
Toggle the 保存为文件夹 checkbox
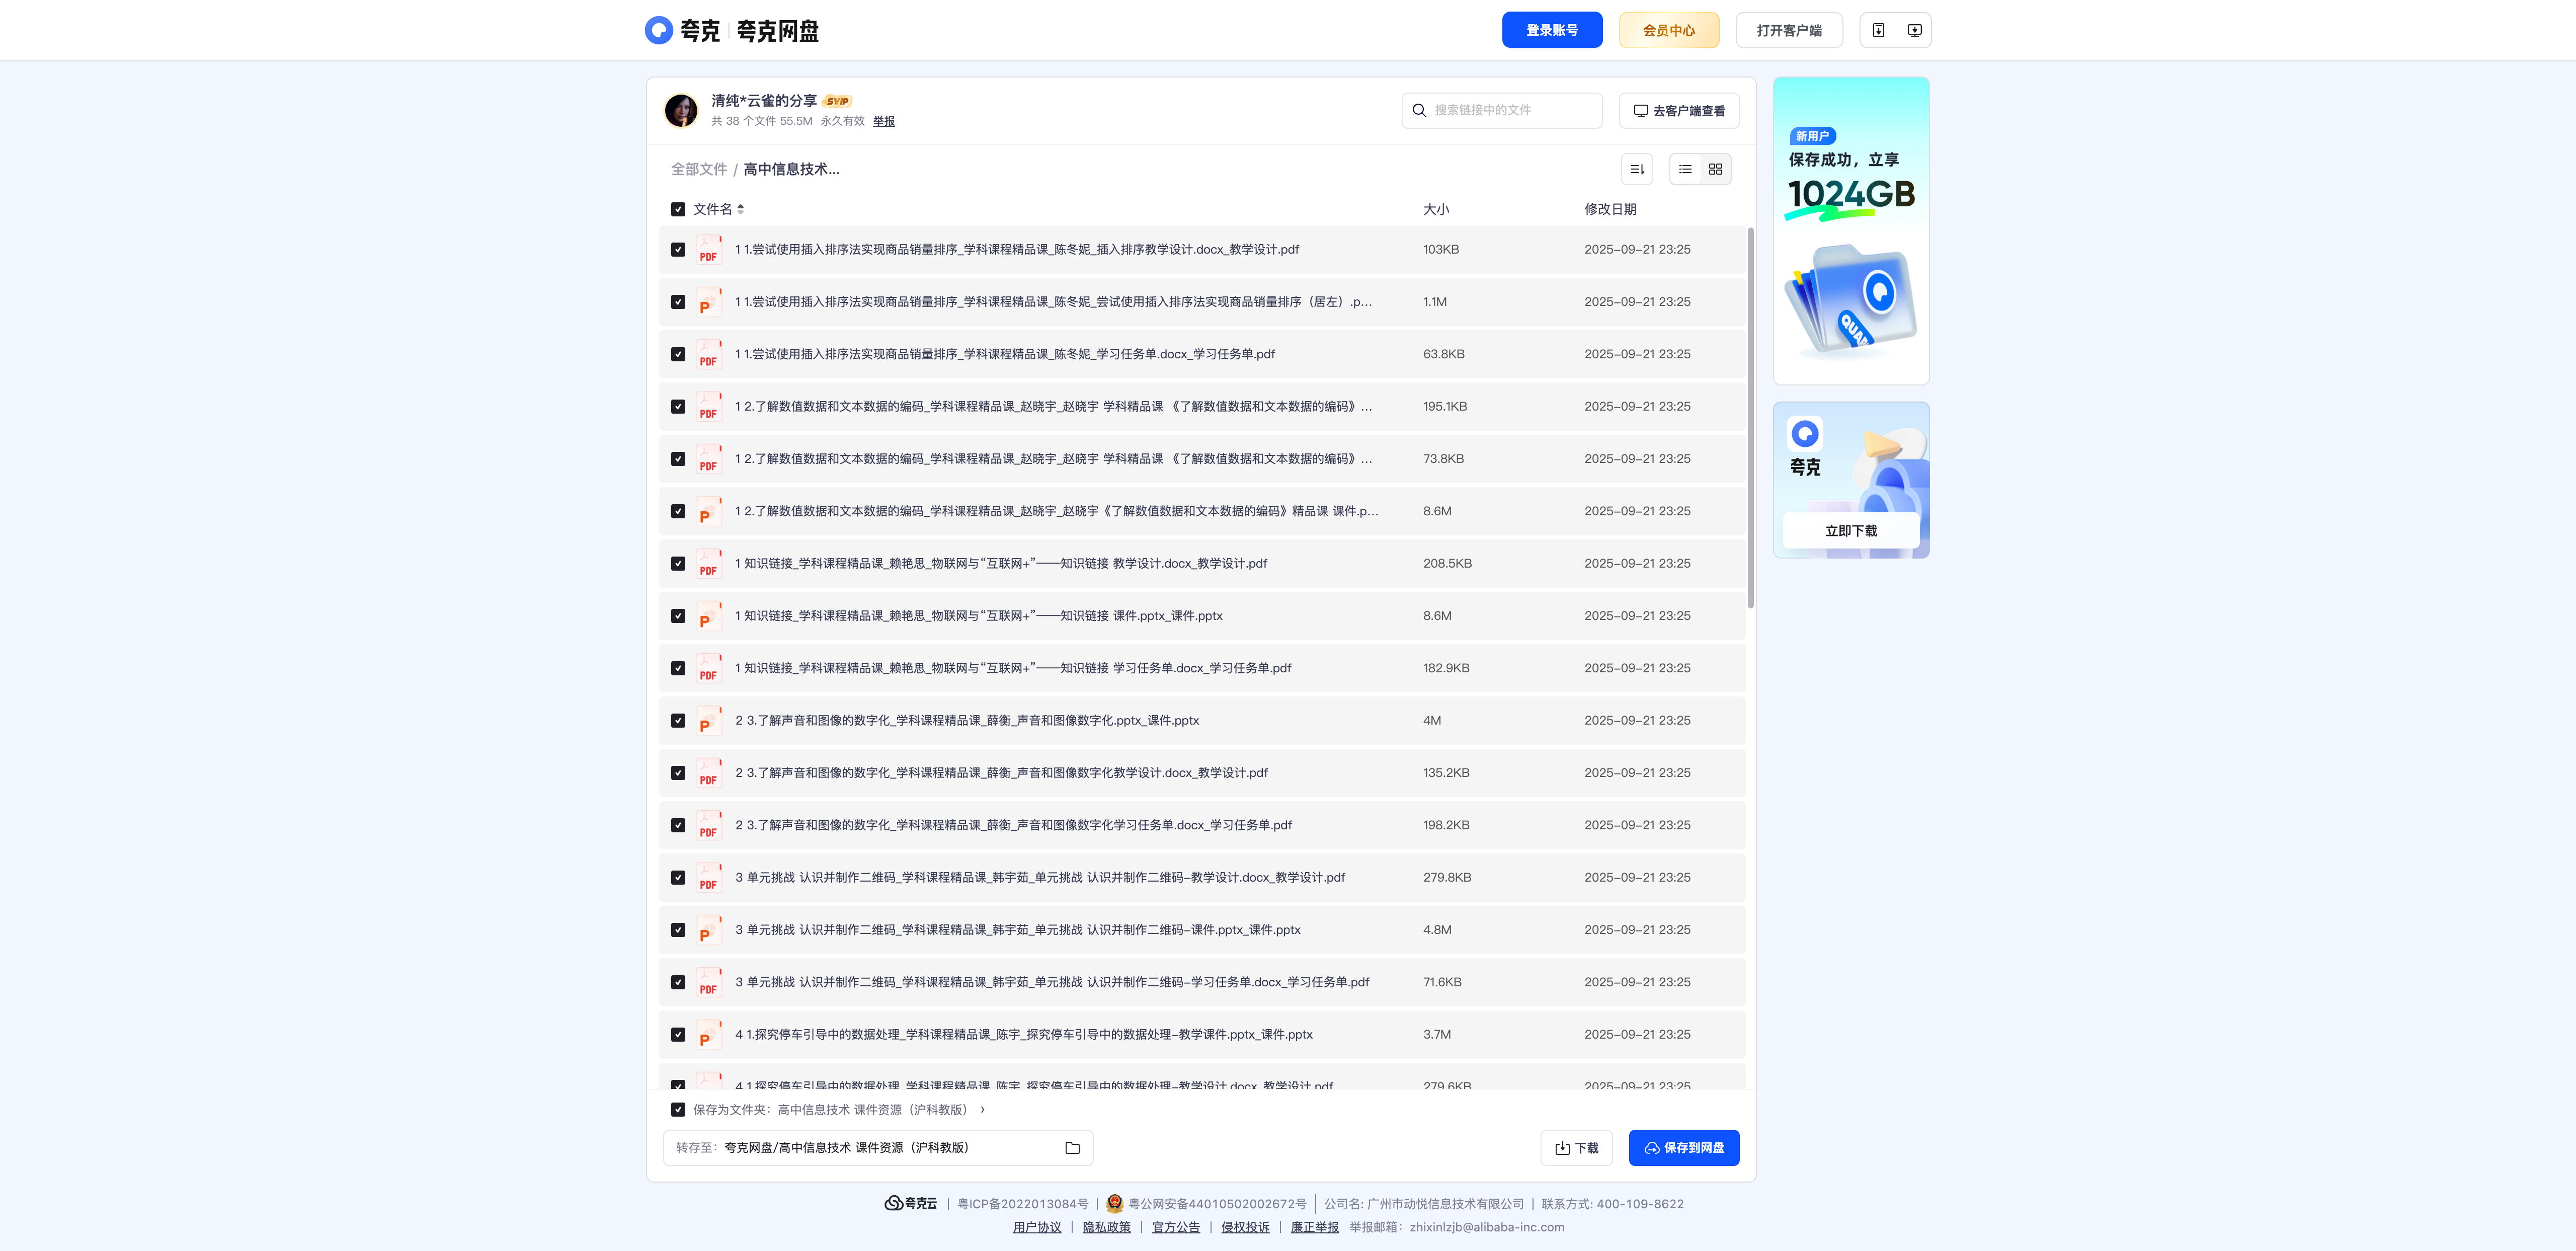678,1110
